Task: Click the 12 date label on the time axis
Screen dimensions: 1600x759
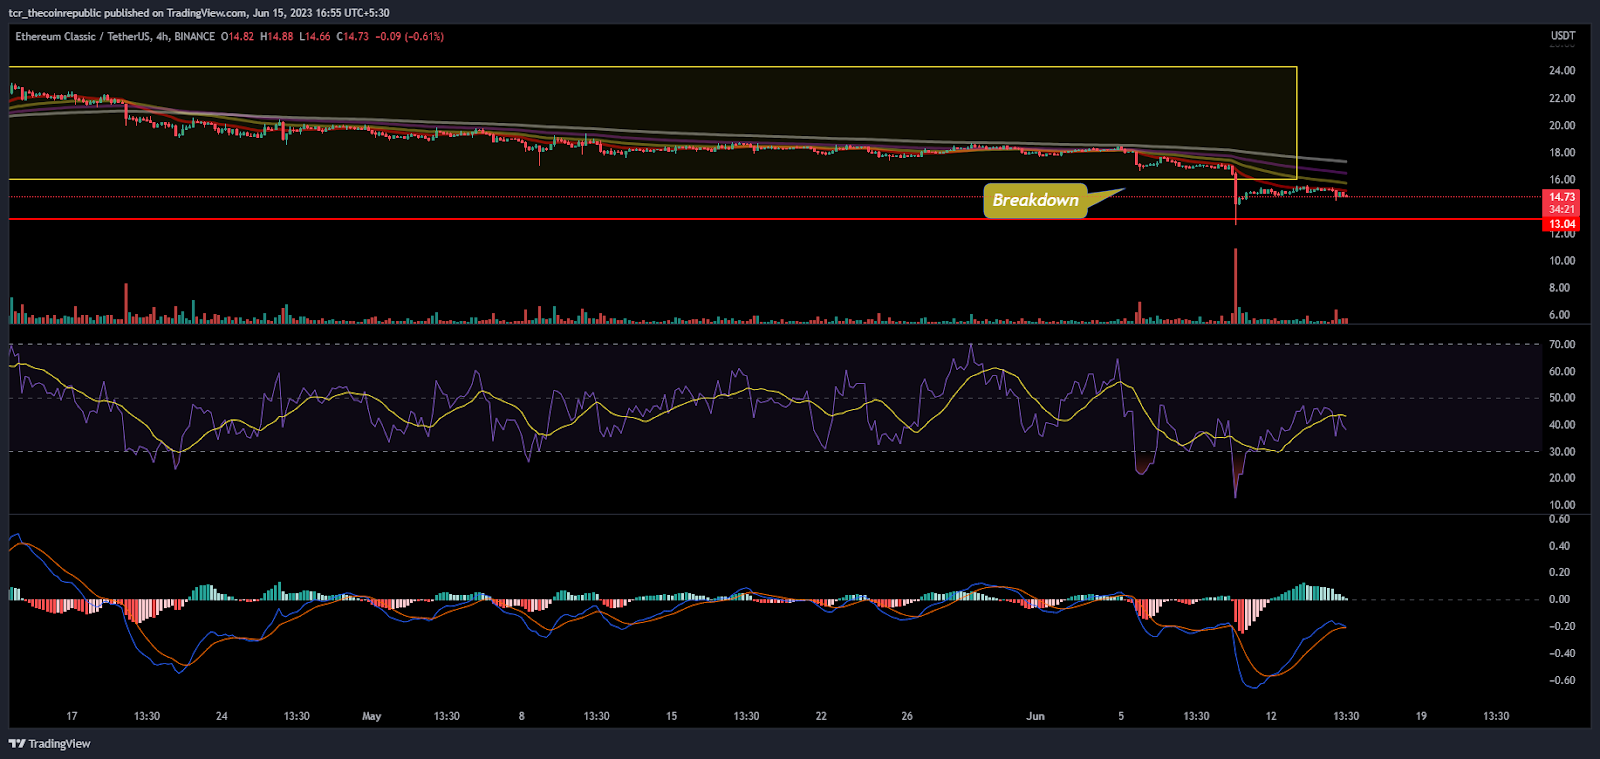Action: (x=1271, y=716)
